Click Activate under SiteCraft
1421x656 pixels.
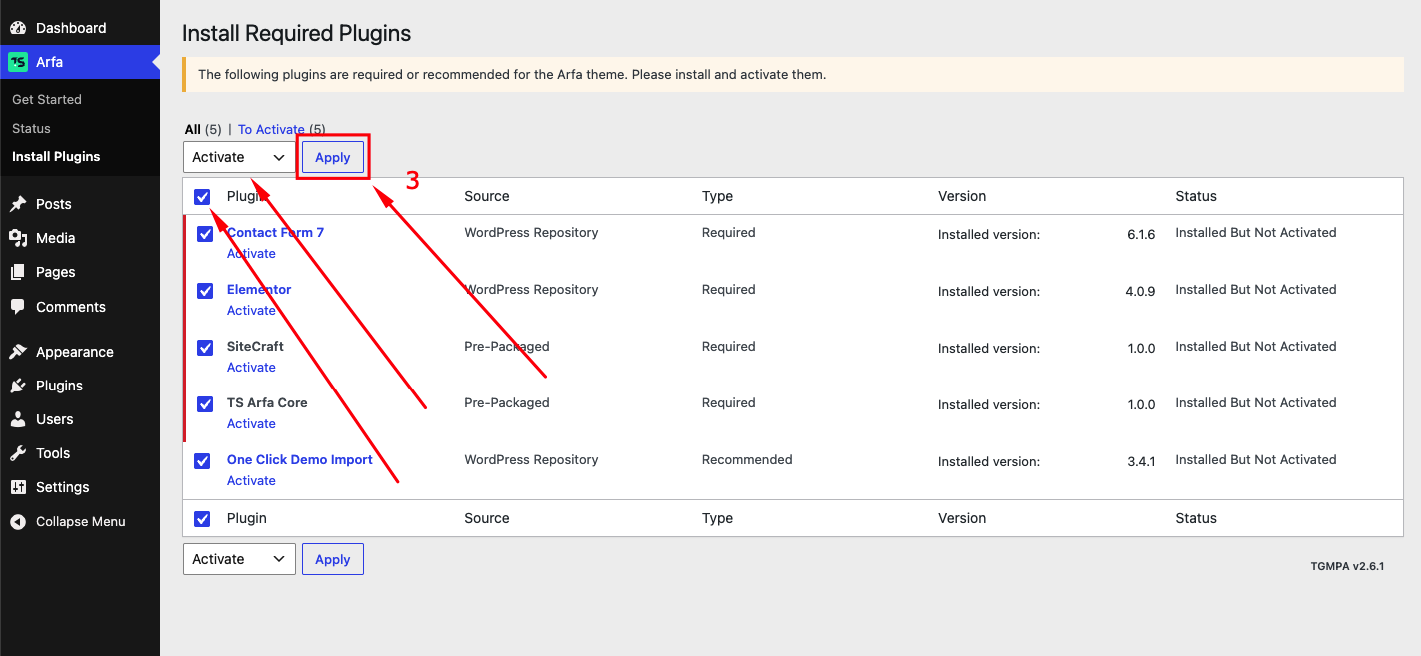[251, 367]
